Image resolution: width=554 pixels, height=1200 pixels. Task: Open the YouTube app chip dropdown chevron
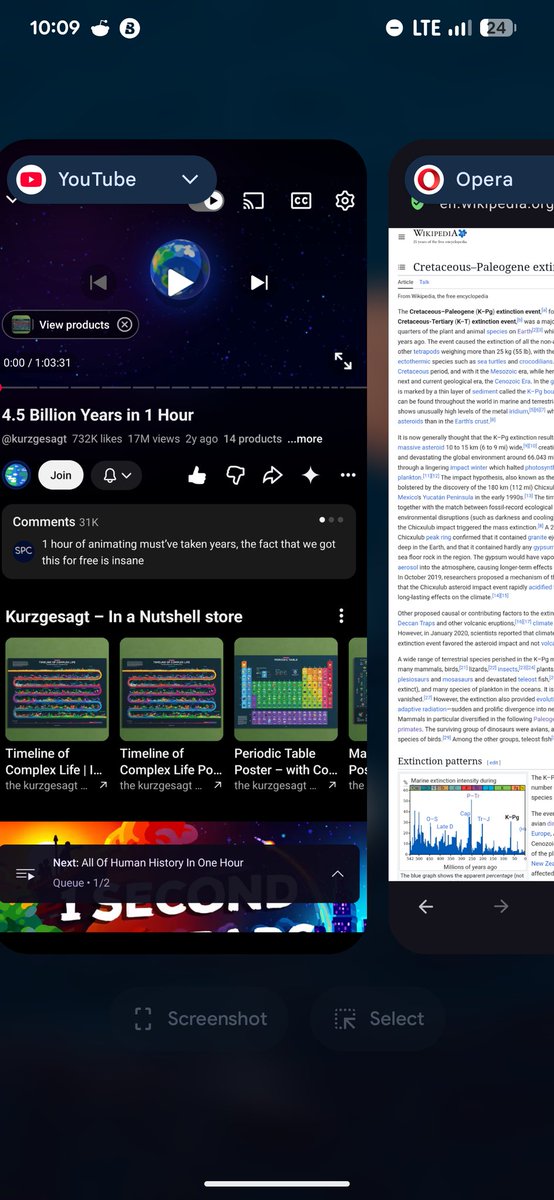[x=190, y=180]
